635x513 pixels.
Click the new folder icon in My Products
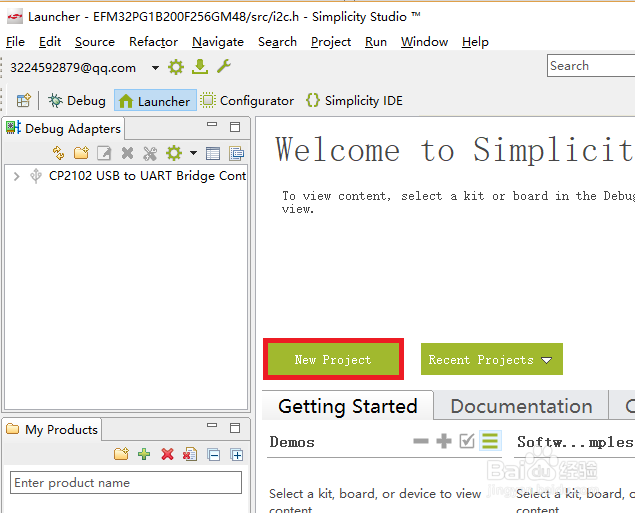pos(121,454)
